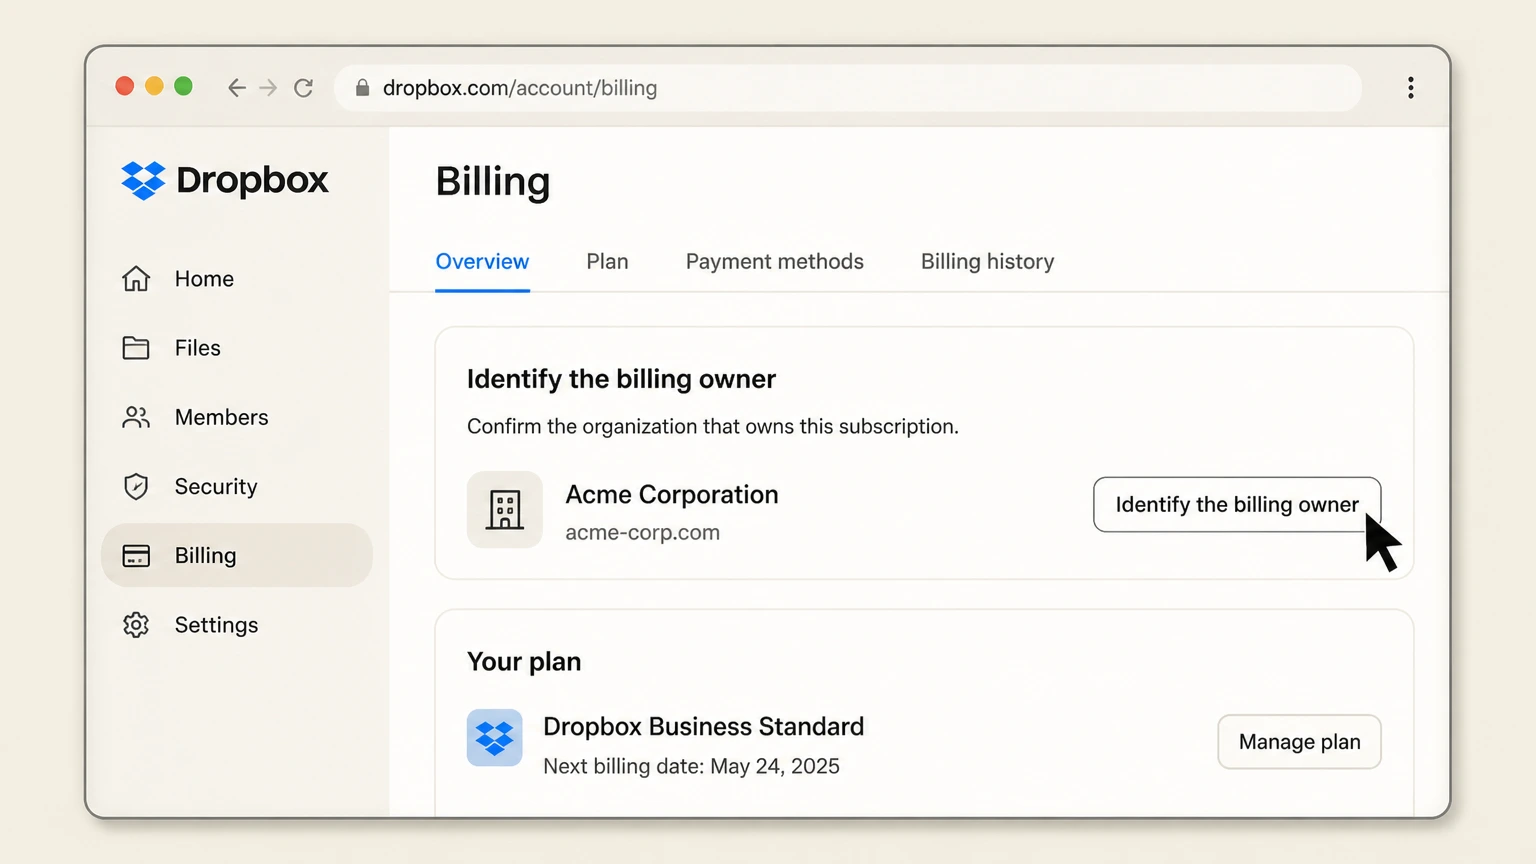
Task: Click the Home house icon
Action: (x=136, y=278)
